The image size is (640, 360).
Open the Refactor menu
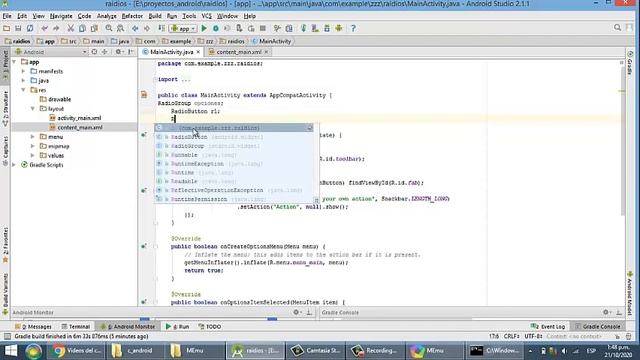tap(132, 16)
